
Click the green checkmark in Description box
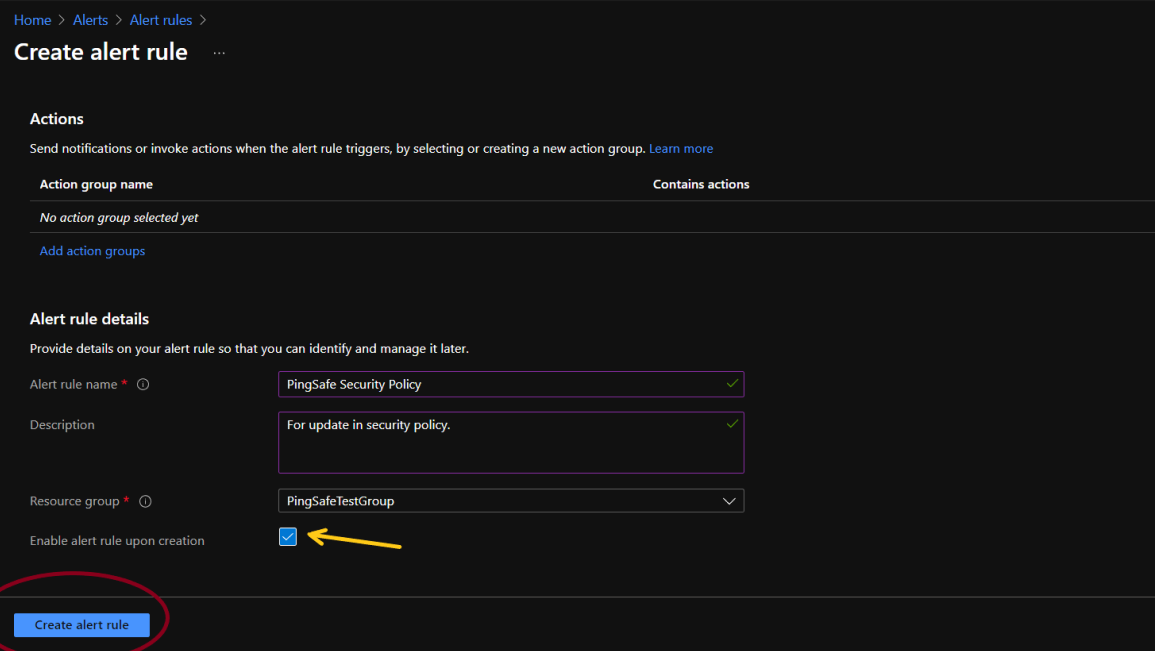click(x=732, y=424)
